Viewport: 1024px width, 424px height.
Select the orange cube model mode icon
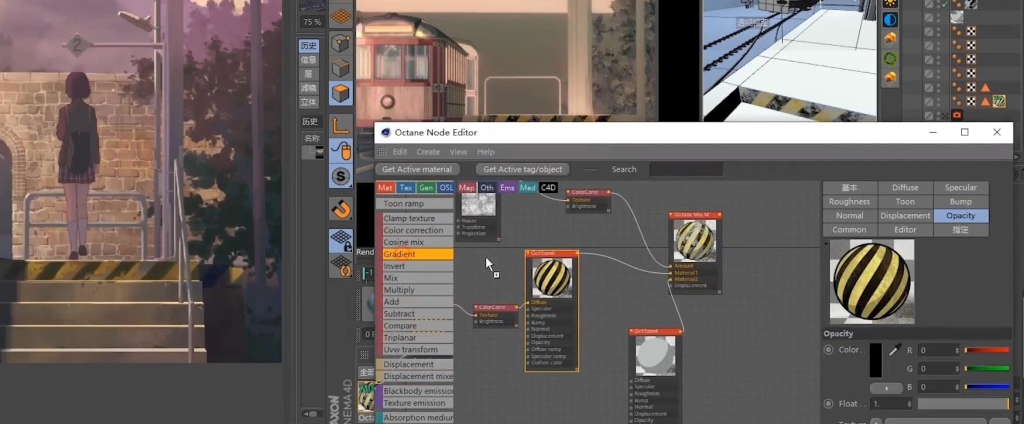pyautogui.click(x=340, y=93)
